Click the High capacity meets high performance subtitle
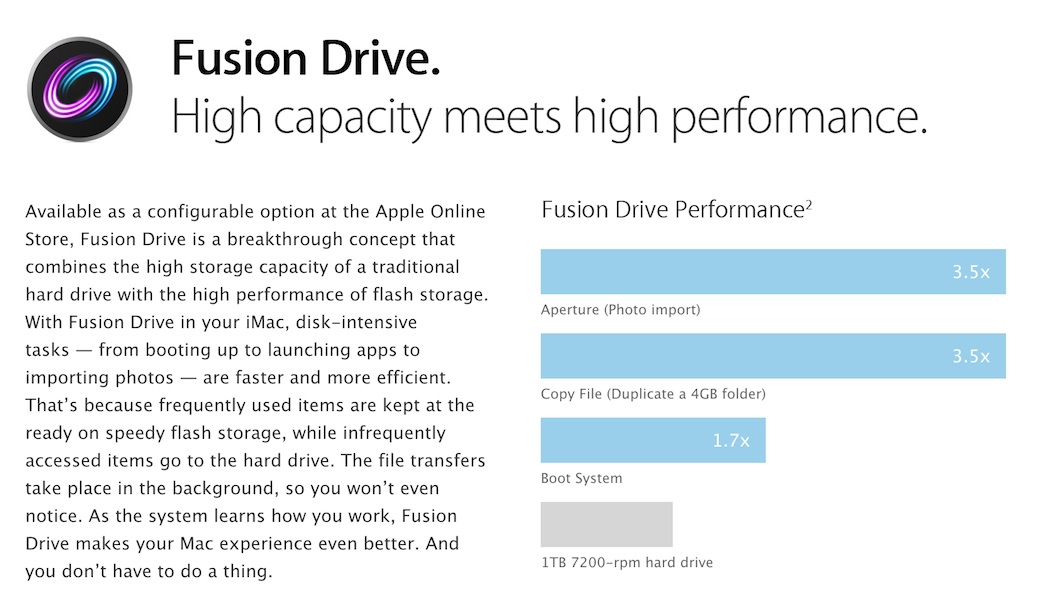The height and width of the screenshot is (605, 1040). pos(549,117)
